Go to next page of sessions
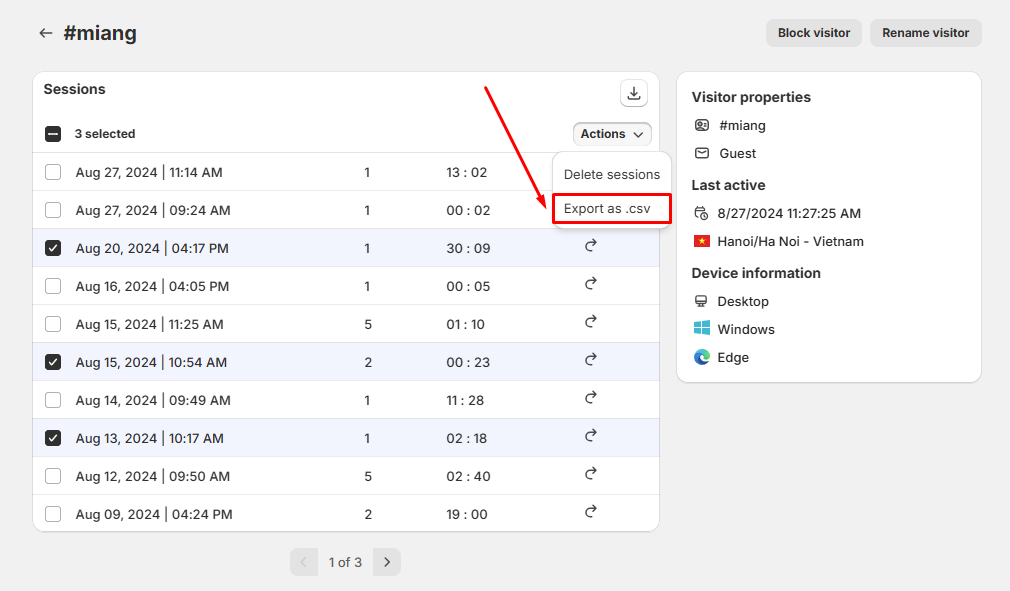The height and width of the screenshot is (591, 1010). coord(387,562)
